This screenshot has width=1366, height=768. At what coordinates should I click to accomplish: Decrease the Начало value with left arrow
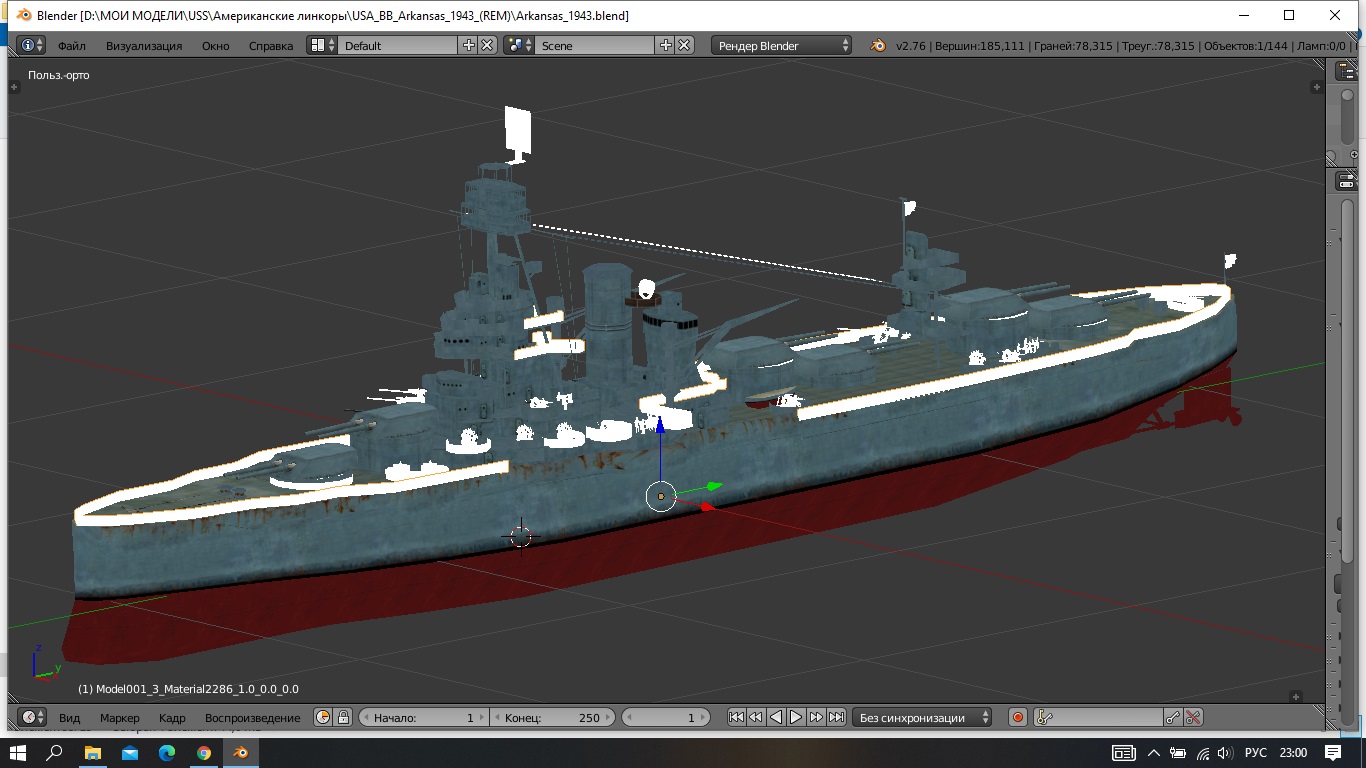[366, 717]
